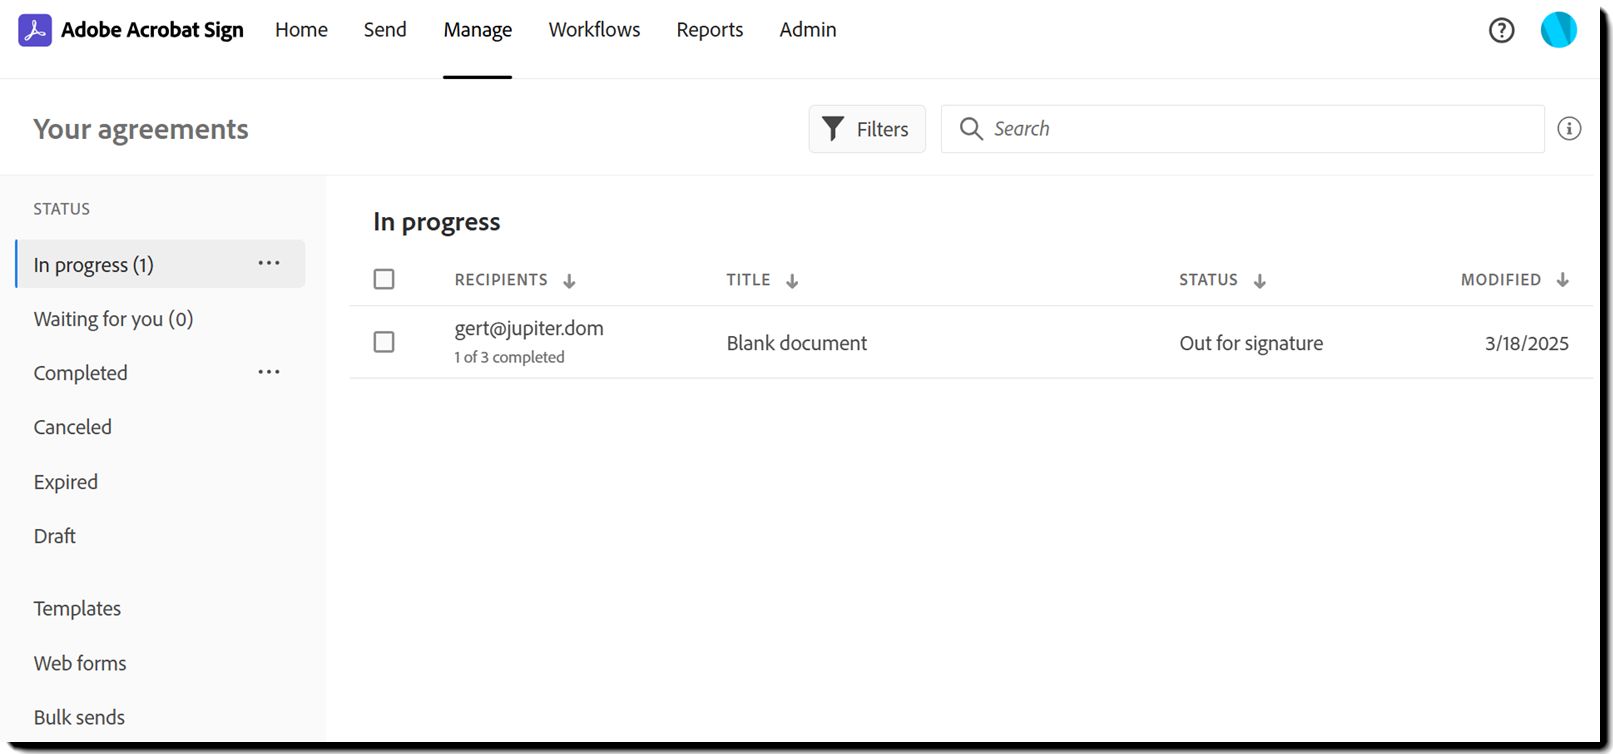Click the Out for signature status
This screenshot has height=754, width=1613.
pyautogui.click(x=1251, y=343)
